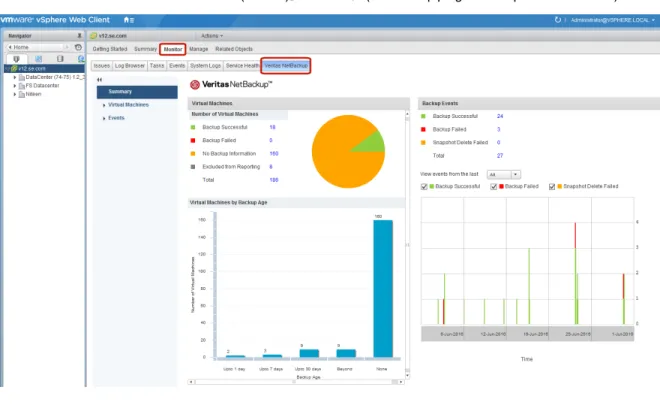Pin the Navigator panel
Viewport: 660px width, 411px height.
click(x=79, y=36)
